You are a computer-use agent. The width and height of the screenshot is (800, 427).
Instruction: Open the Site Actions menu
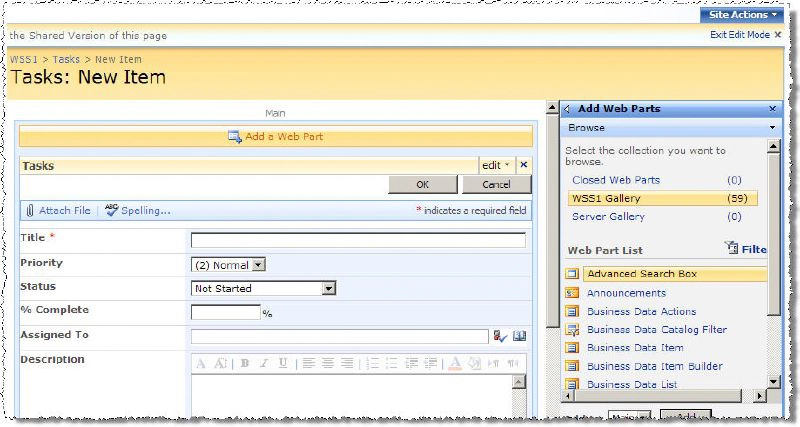(742, 15)
